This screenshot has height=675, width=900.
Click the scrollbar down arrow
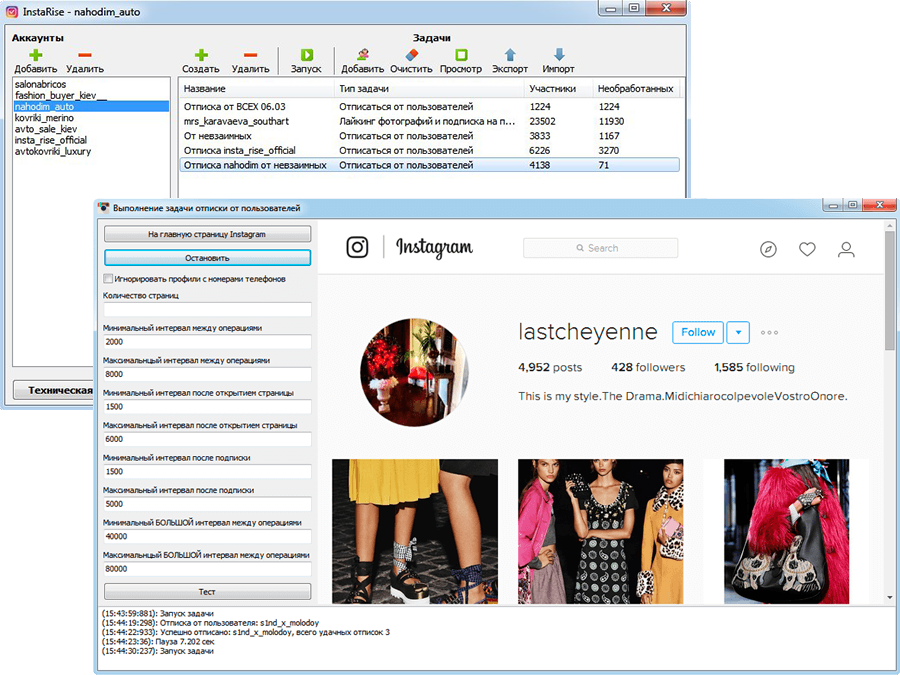pyautogui.click(x=890, y=598)
